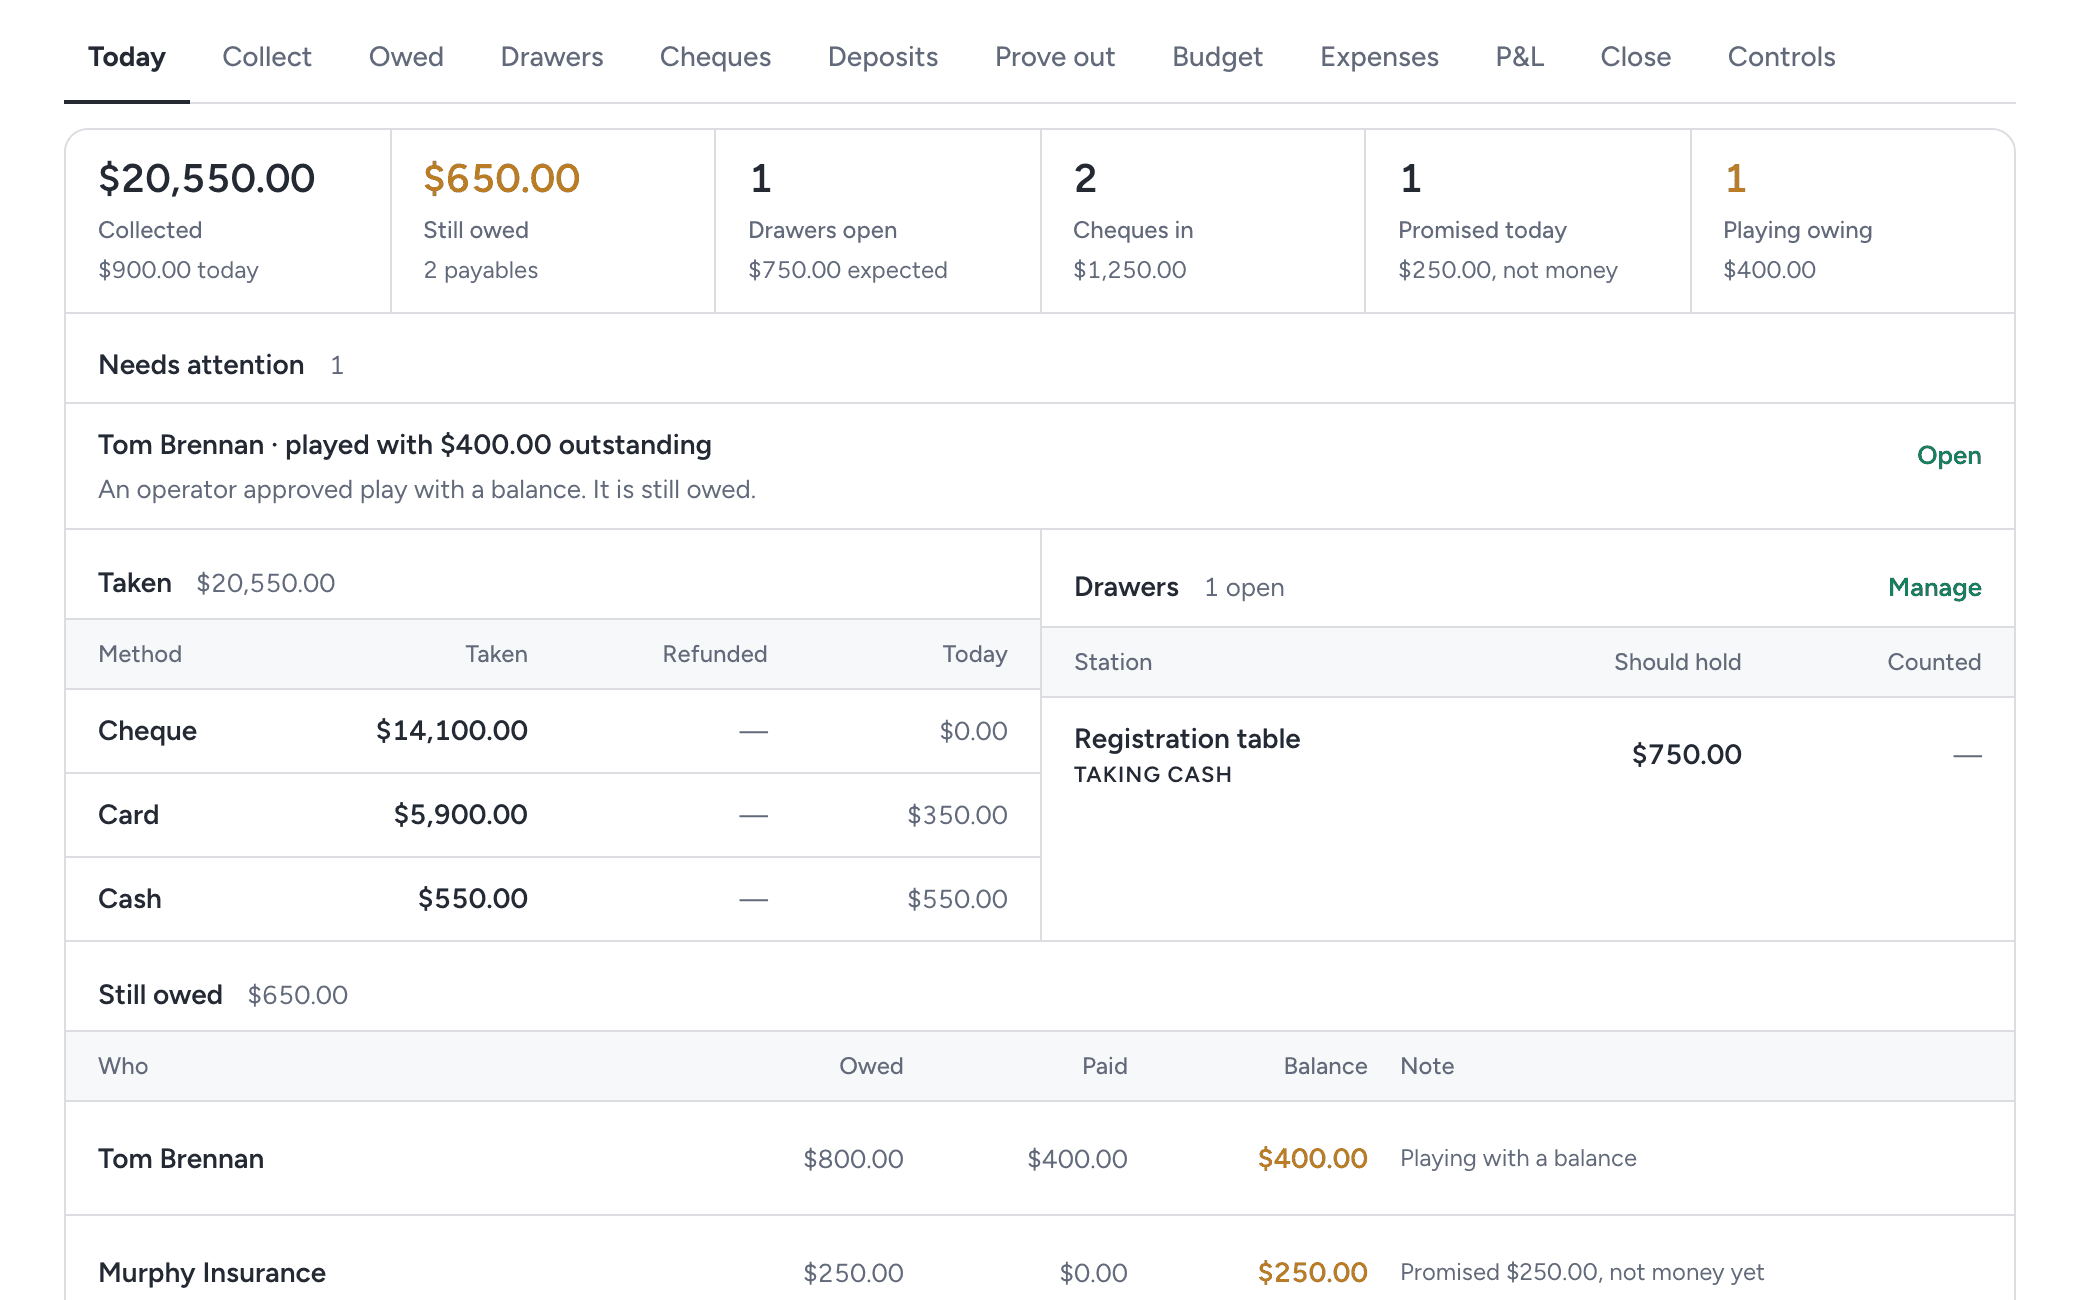This screenshot has height=1300, width=2080.
Task: Click the Cash method row
Action: 553,899
